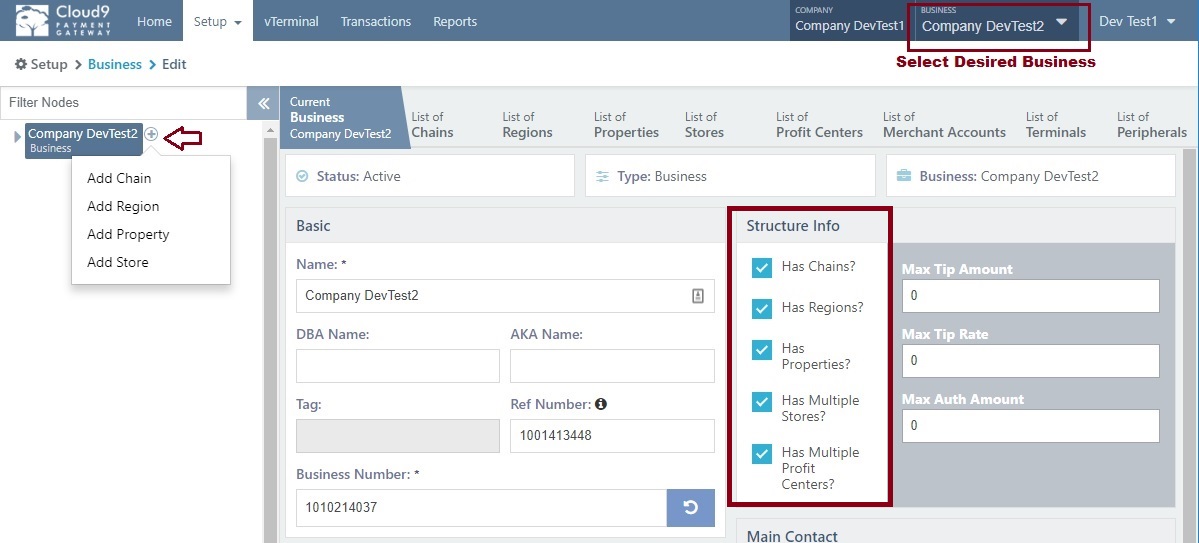This screenshot has height=543, width=1199.
Task: Click the Name input field
Action: (505, 296)
